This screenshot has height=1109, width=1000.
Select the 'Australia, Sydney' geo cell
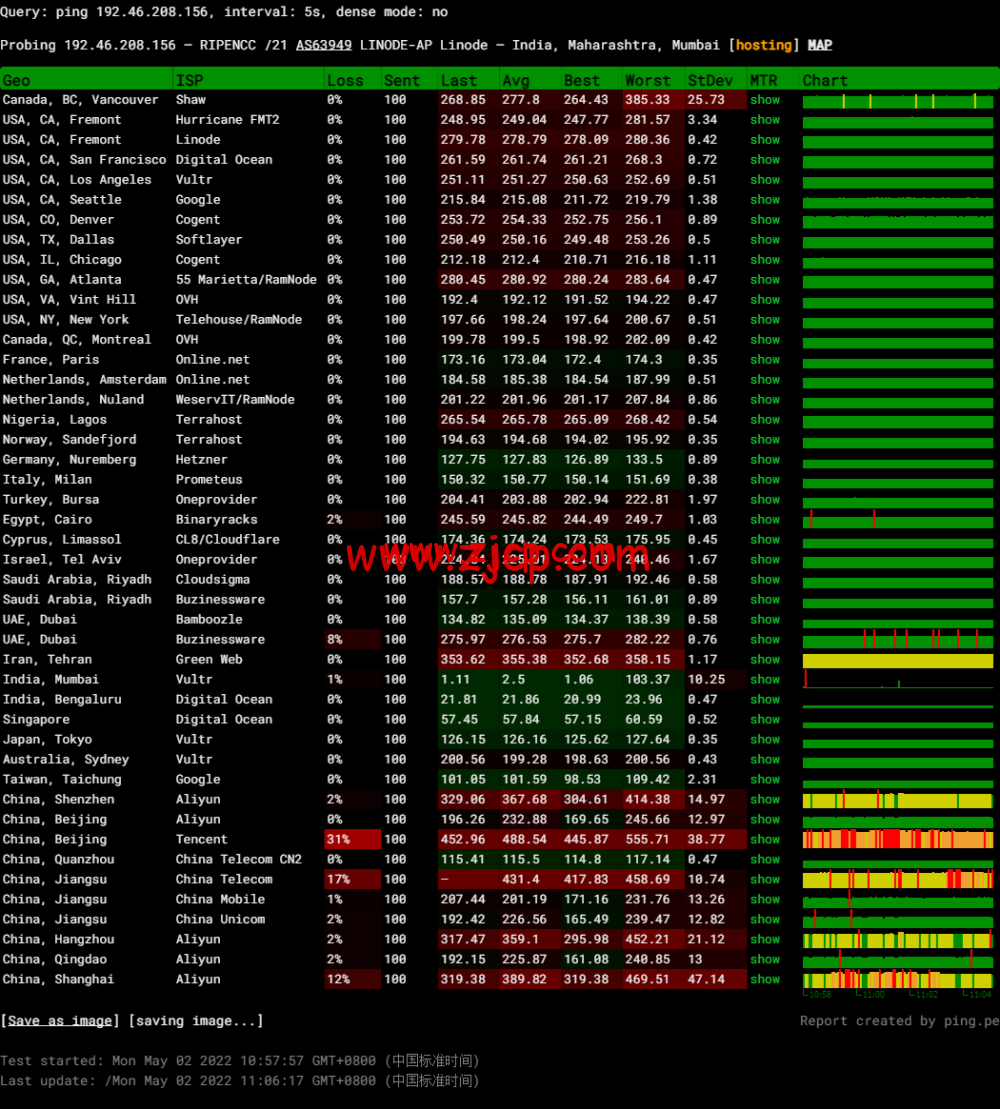66,759
